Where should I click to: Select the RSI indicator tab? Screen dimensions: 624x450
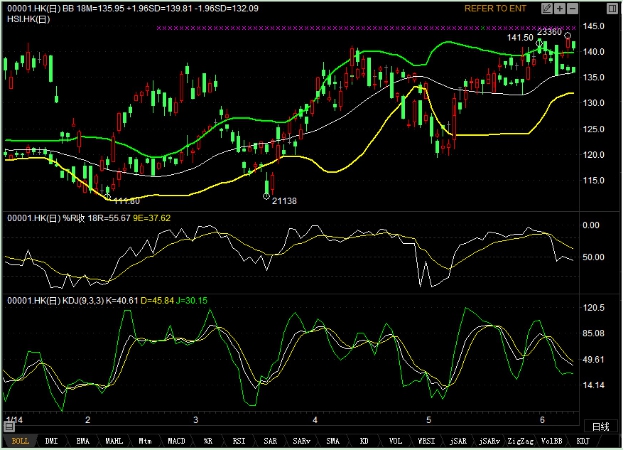(x=239, y=440)
